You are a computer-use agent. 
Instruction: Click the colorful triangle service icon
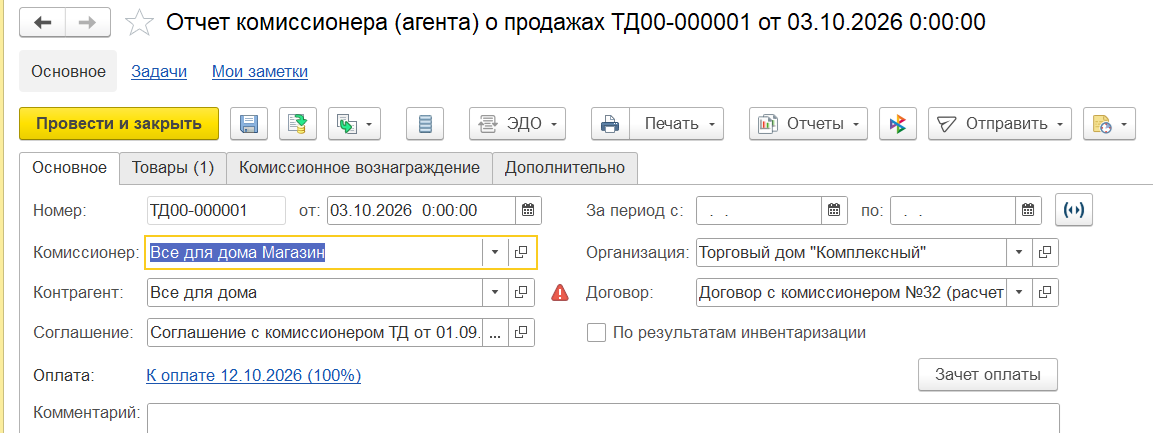897,124
